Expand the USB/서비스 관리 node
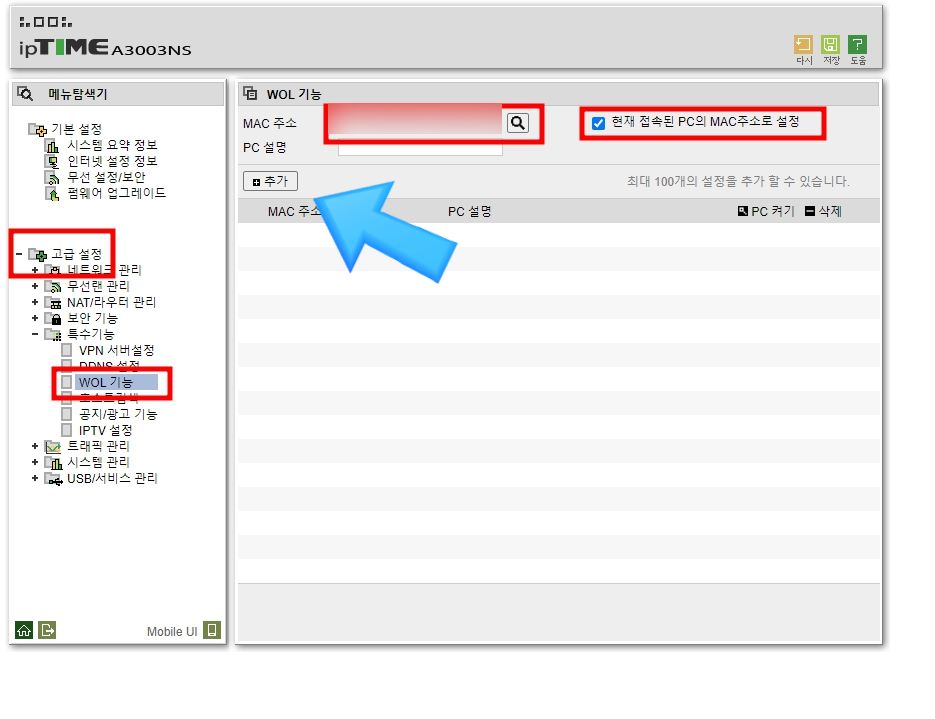 [35, 478]
